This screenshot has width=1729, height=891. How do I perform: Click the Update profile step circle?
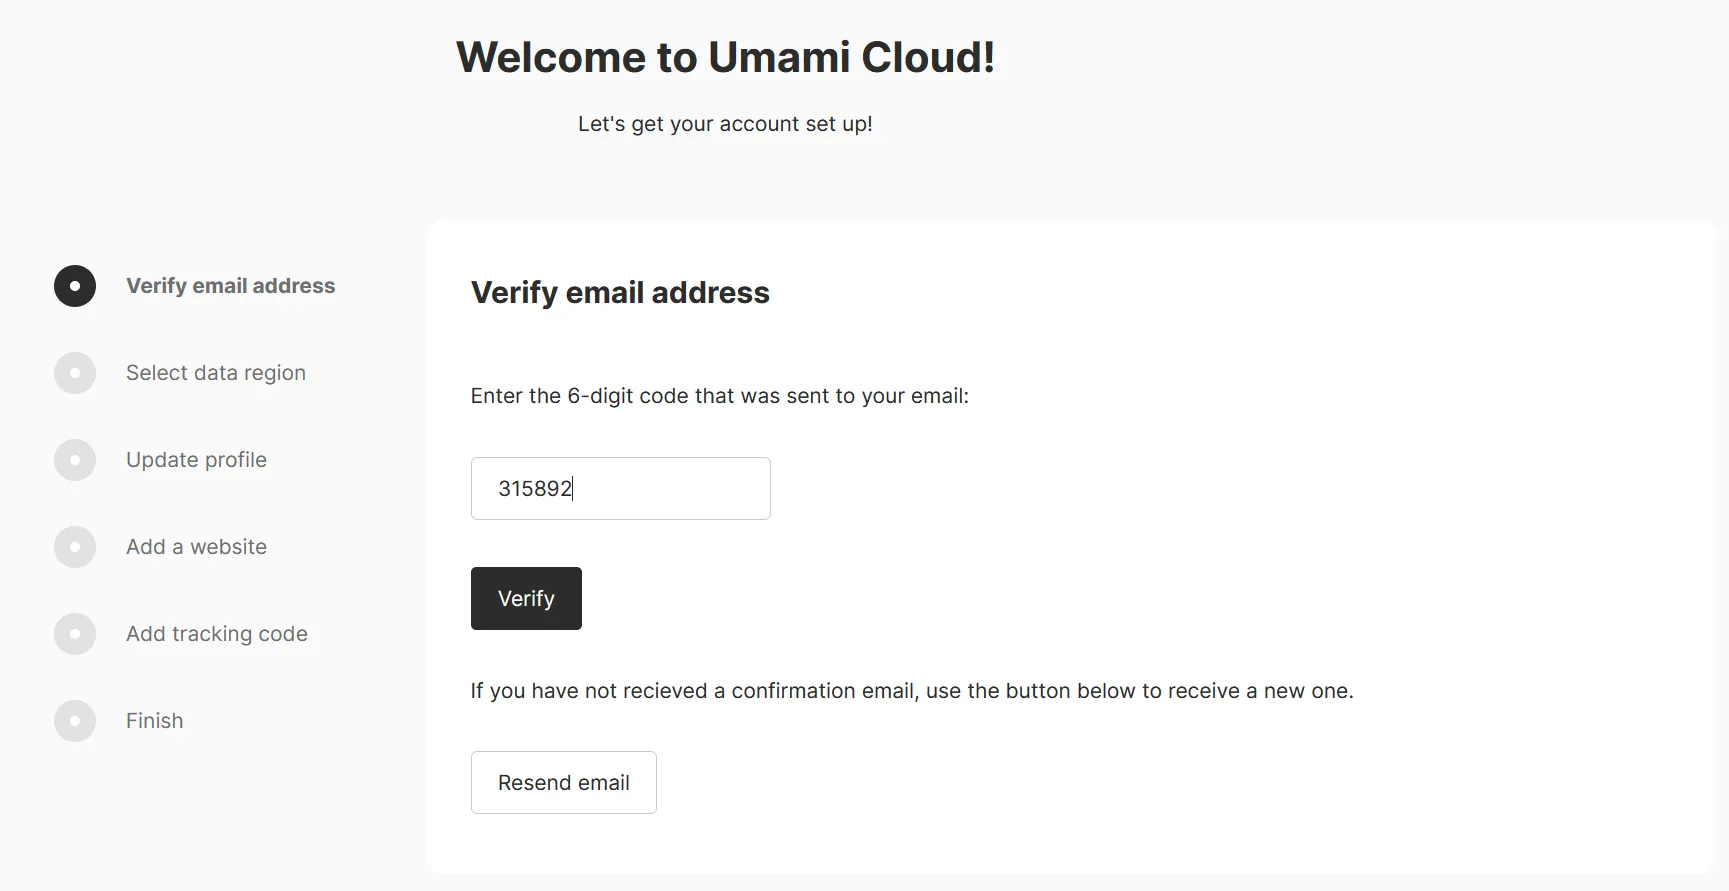[x=75, y=460]
